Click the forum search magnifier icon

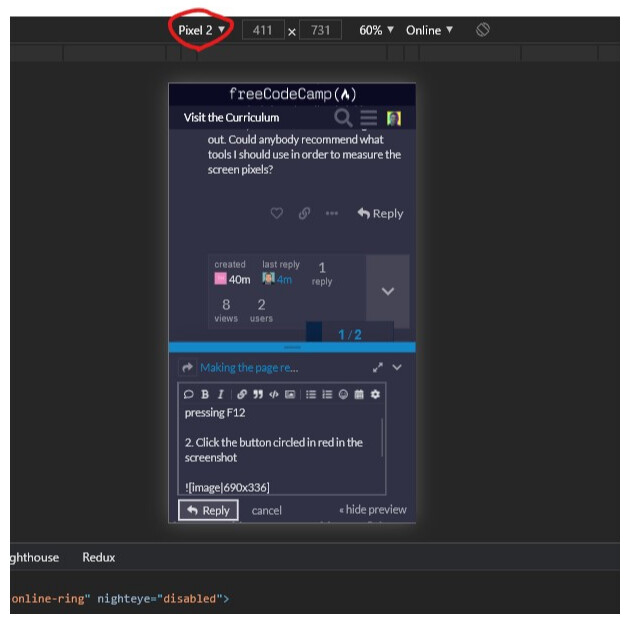click(x=343, y=118)
